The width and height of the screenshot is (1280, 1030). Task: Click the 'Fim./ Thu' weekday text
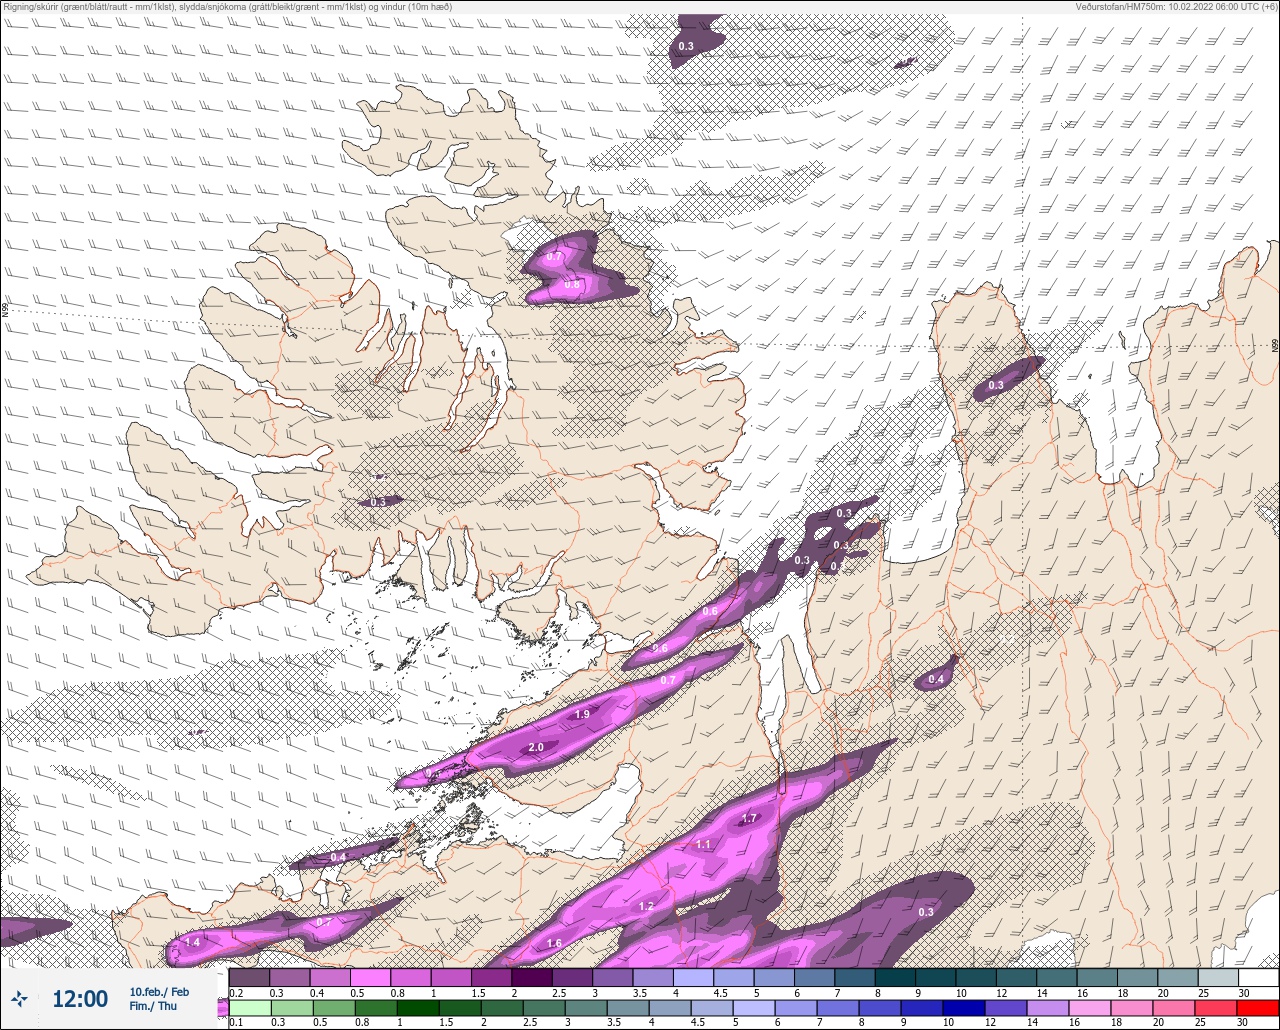(153, 1006)
